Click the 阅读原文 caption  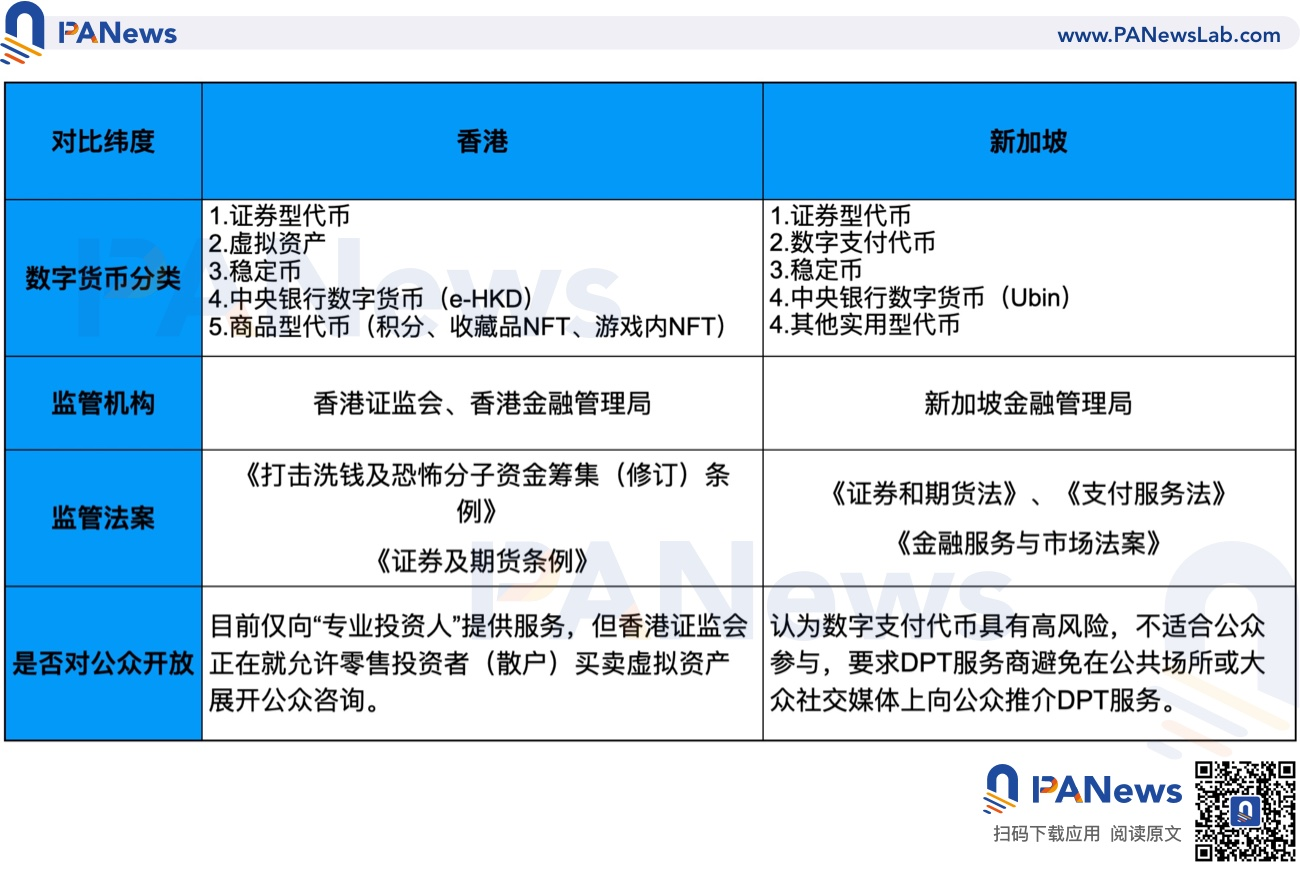pyautogui.click(x=1146, y=833)
